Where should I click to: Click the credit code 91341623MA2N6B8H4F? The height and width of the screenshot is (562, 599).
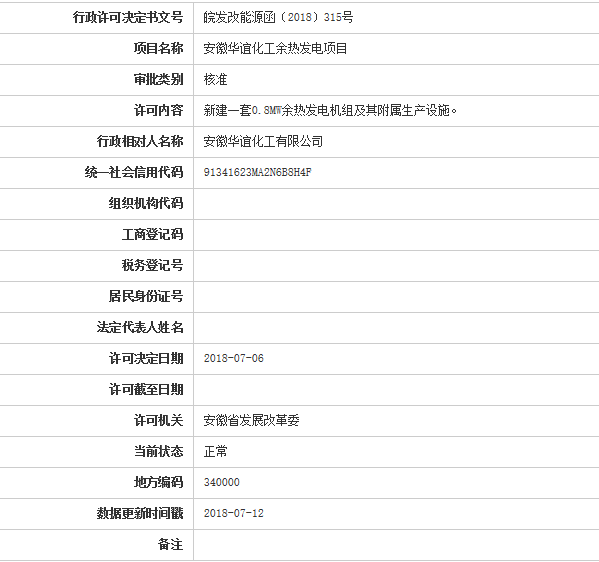click(257, 172)
